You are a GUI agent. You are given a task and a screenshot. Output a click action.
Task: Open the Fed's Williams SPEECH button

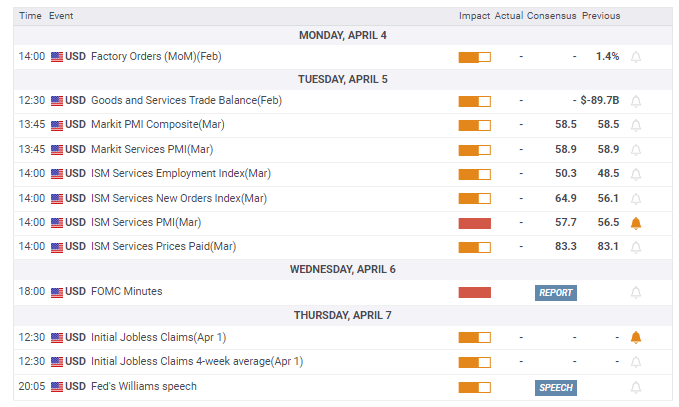pyautogui.click(x=555, y=387)
